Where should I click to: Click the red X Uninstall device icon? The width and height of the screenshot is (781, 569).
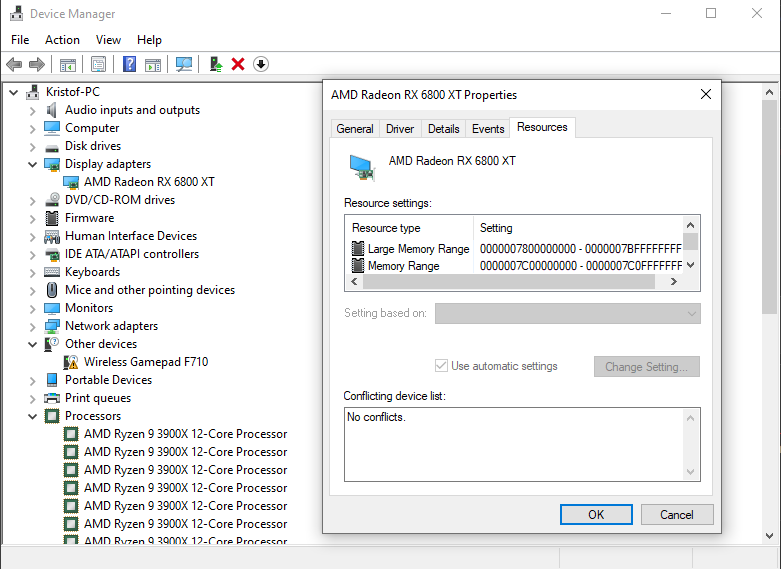click(x=238, y=64)
